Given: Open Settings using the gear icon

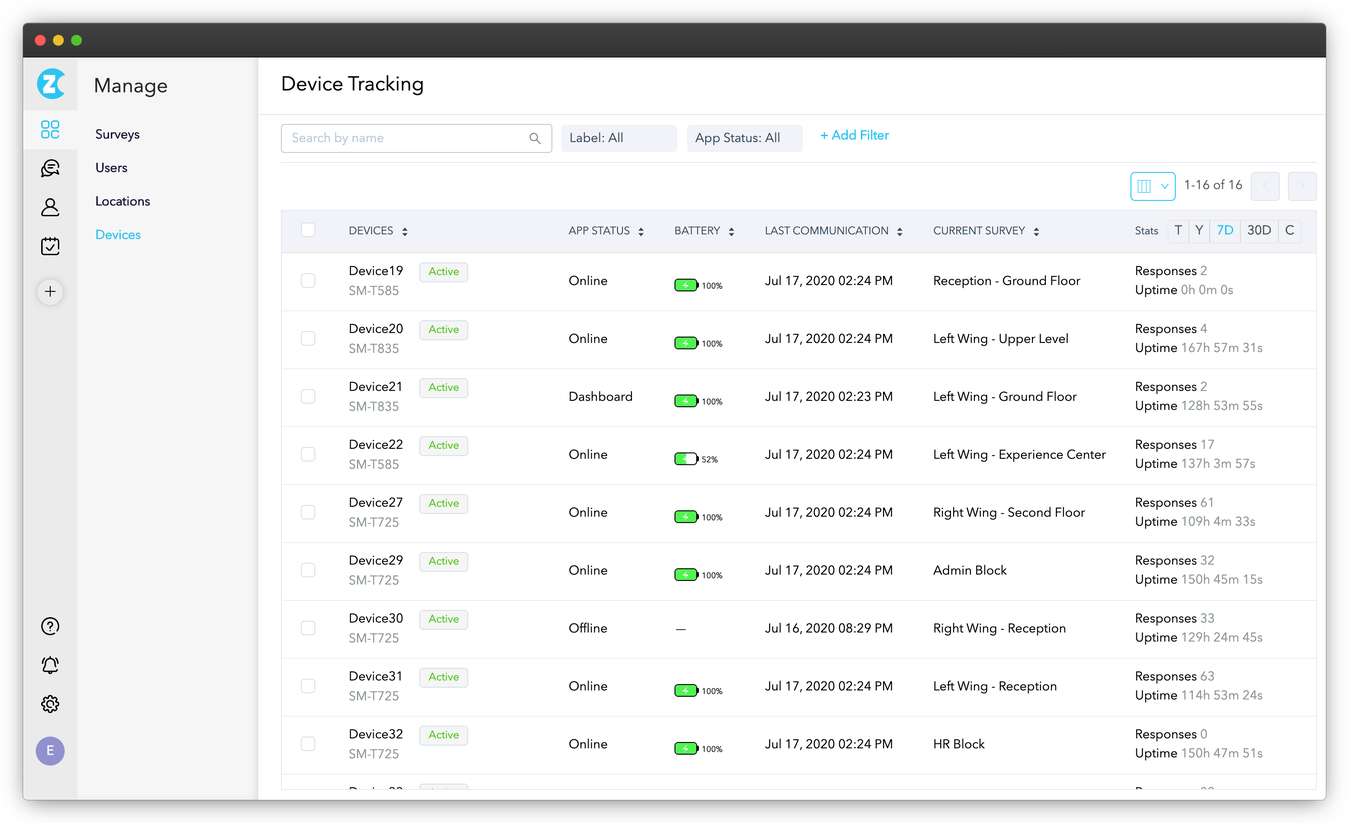Looking at the screenshot, I should 50,703.
